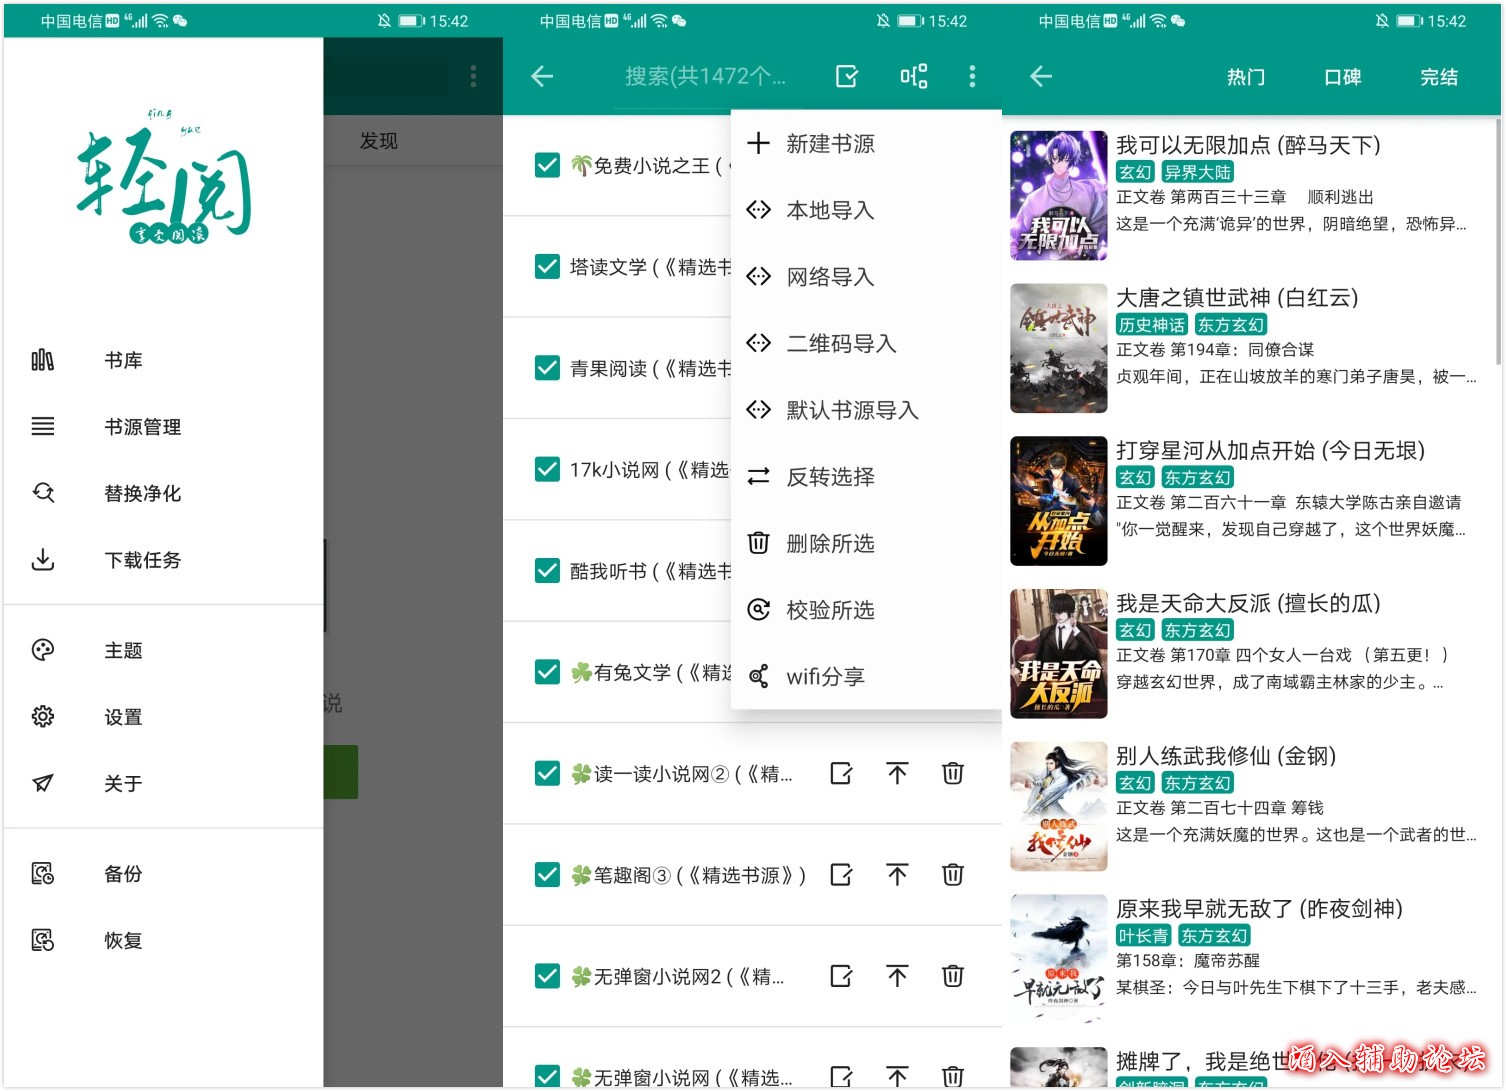Choose 网络导入 from the menu
The width and height of the screenshot is (1506, 1091).
tap(866, 277)
